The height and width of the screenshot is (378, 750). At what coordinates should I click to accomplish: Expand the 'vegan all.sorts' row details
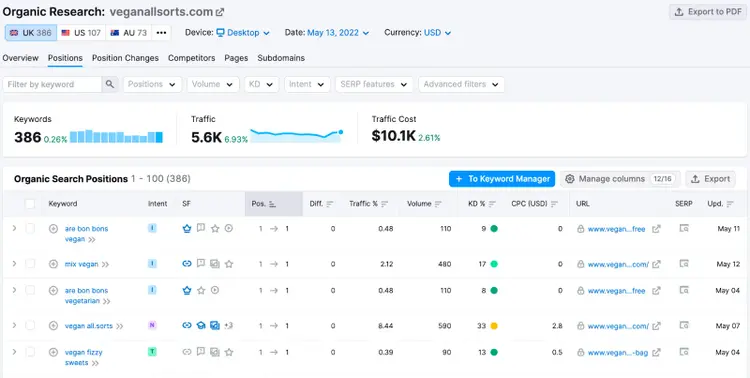(14, 325)
